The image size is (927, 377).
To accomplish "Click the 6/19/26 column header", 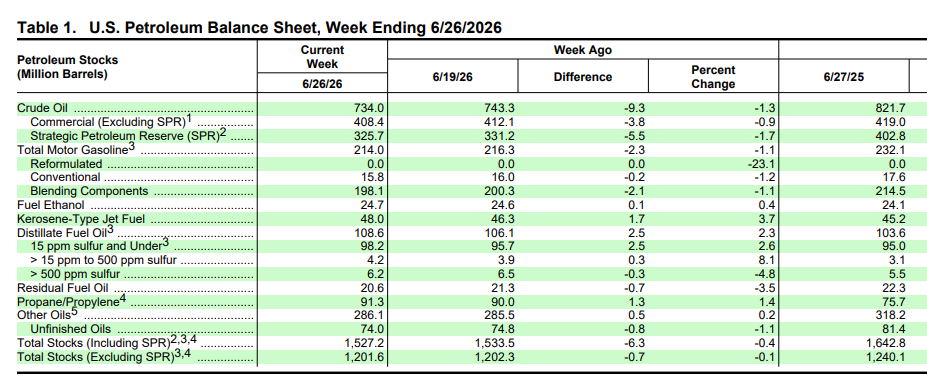I will point(453,77).
